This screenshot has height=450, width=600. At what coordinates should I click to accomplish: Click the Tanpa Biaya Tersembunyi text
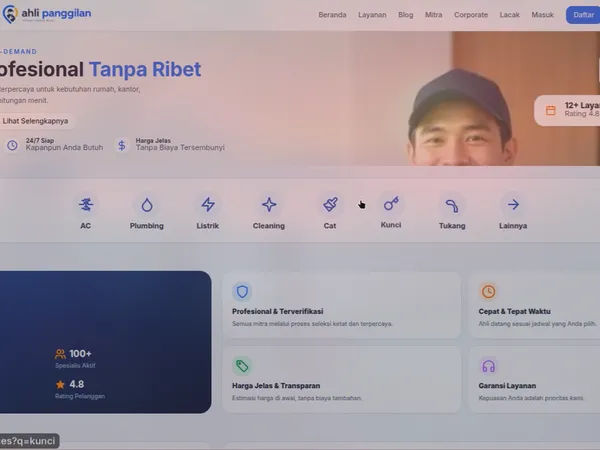pos(180,148)
